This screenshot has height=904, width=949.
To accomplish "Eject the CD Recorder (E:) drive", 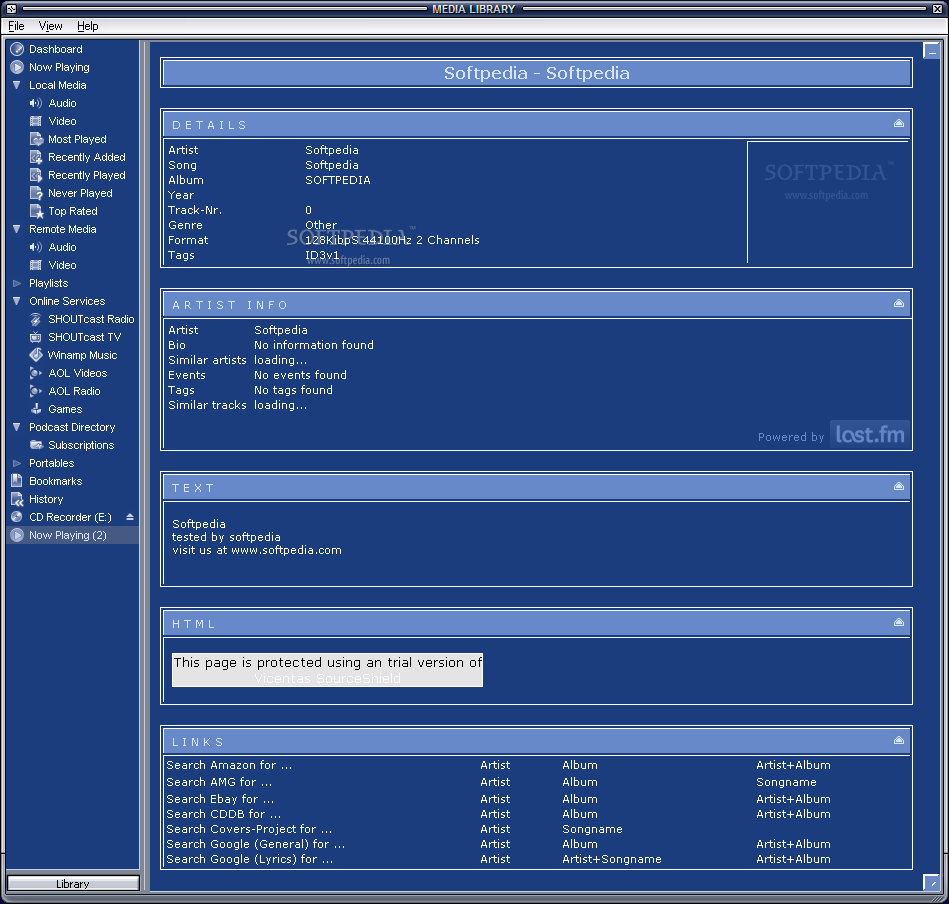I will coord(130,517).
